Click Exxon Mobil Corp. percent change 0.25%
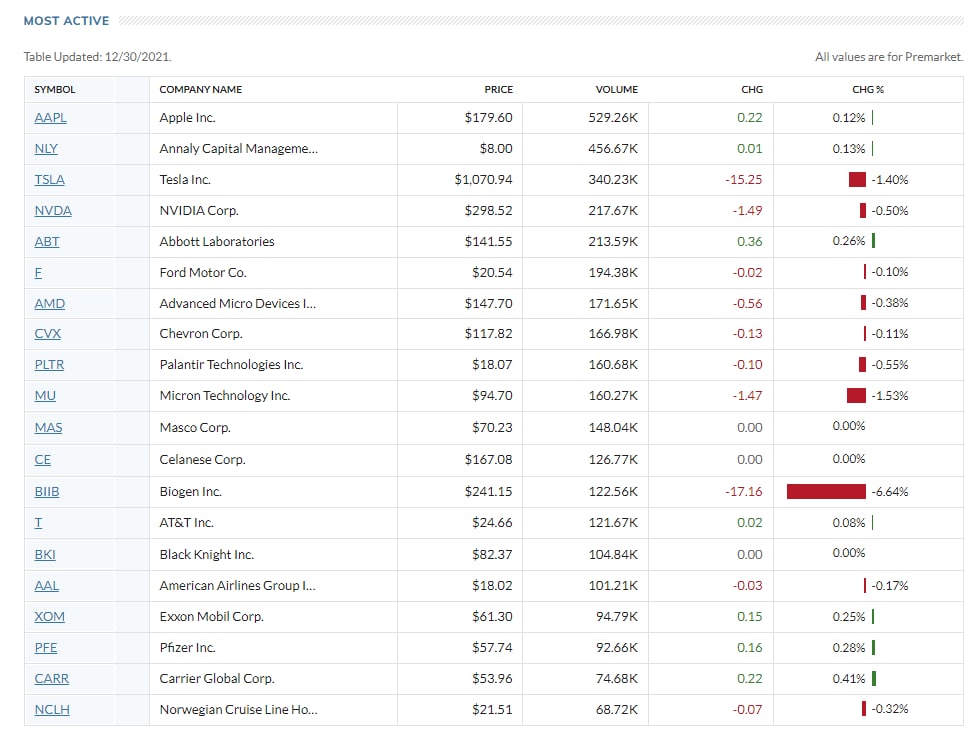The width and height of the screenshot is (980, 738). pos(849,617)
